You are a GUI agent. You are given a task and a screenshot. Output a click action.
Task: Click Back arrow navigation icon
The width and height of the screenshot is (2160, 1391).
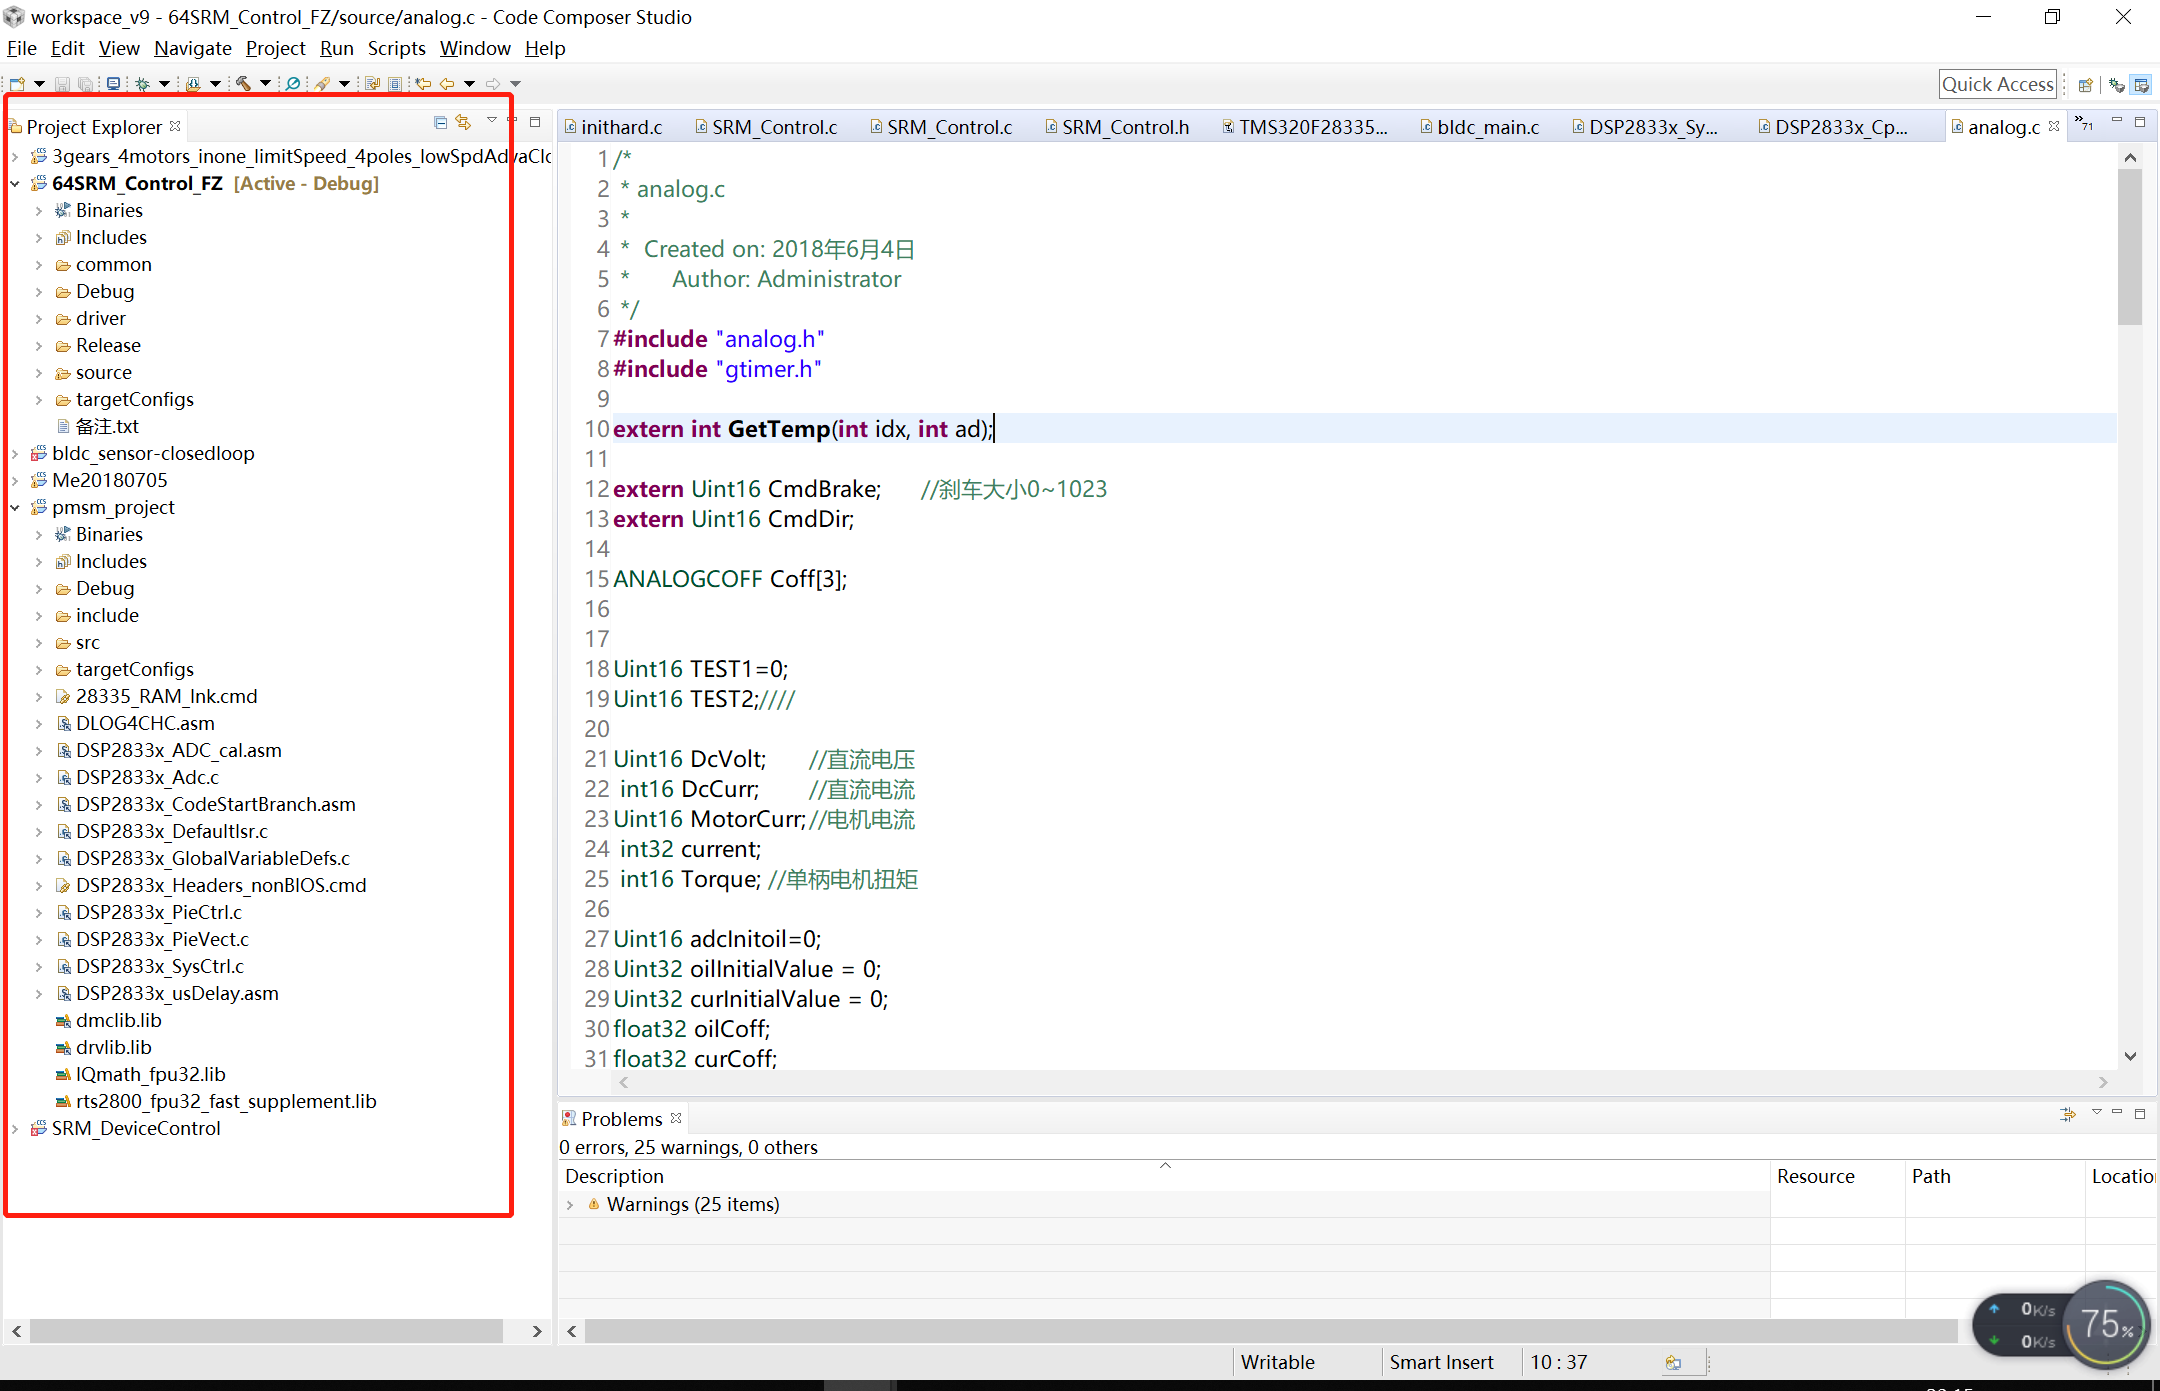[447, 84]
